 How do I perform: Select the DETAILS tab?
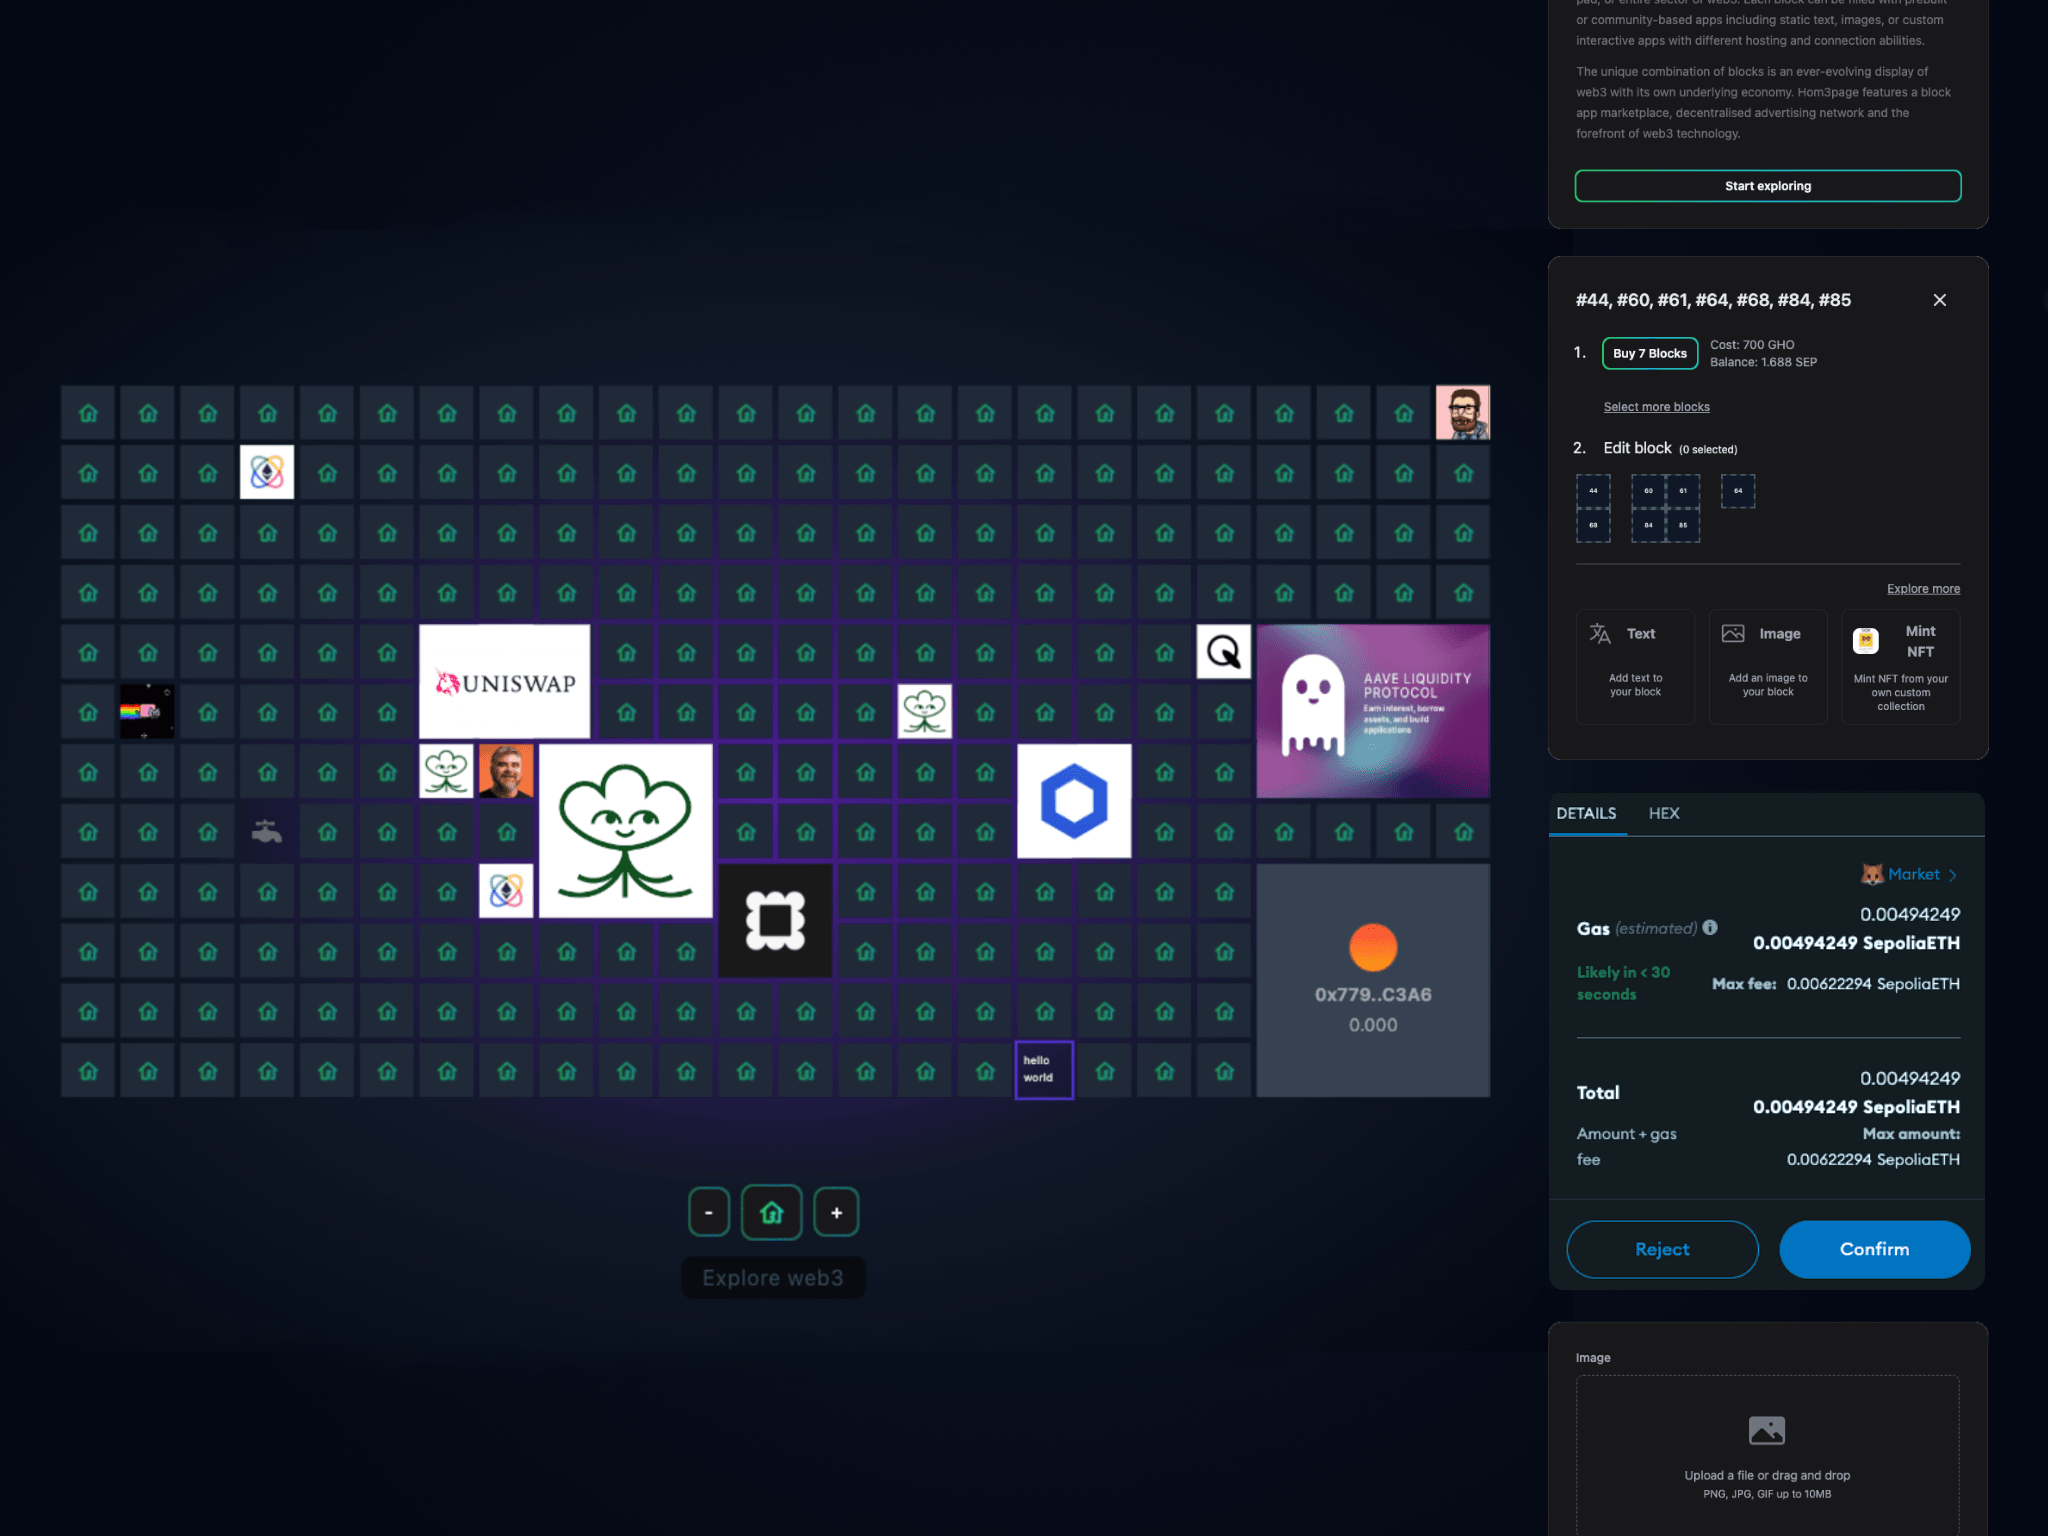click(x=1586, y=813)
